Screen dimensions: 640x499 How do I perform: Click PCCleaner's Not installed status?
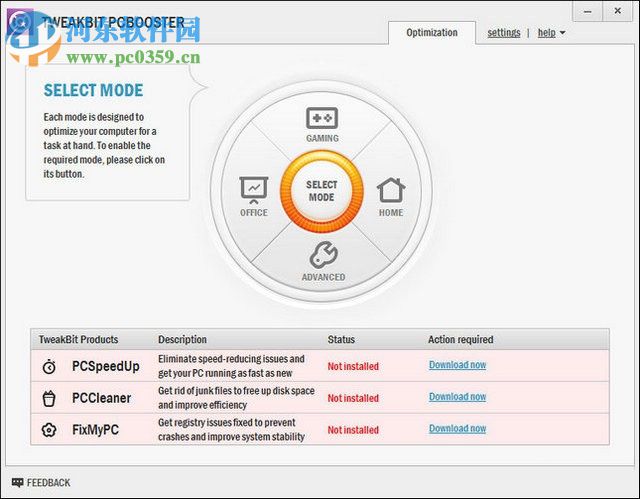tap(353, 398)
